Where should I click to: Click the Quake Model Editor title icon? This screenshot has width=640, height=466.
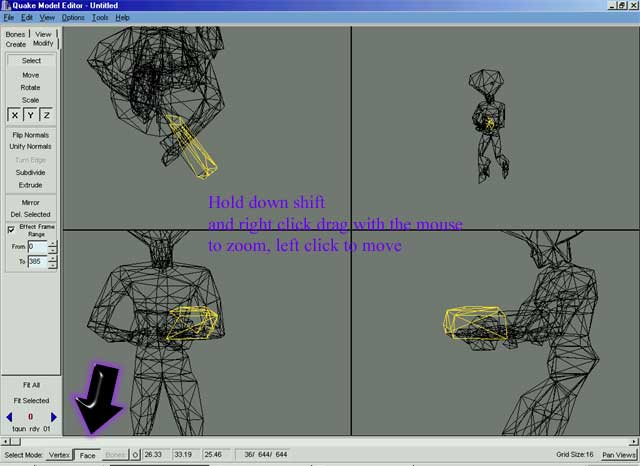(8, 5)
